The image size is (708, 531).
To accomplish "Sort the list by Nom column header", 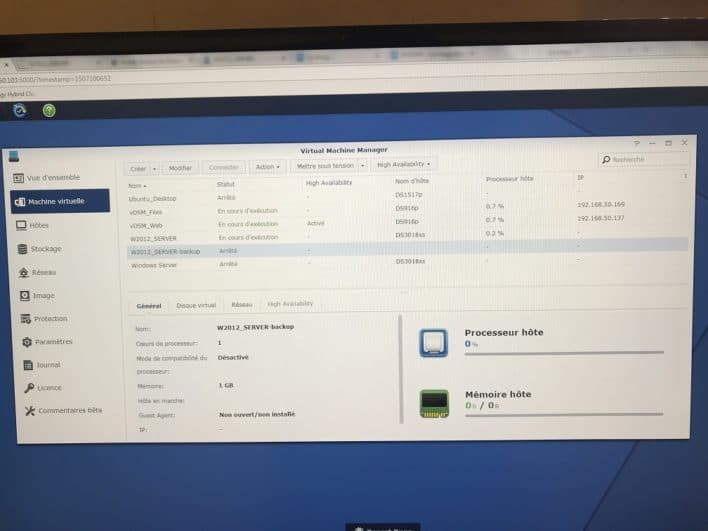I will (x=137, y=185).
